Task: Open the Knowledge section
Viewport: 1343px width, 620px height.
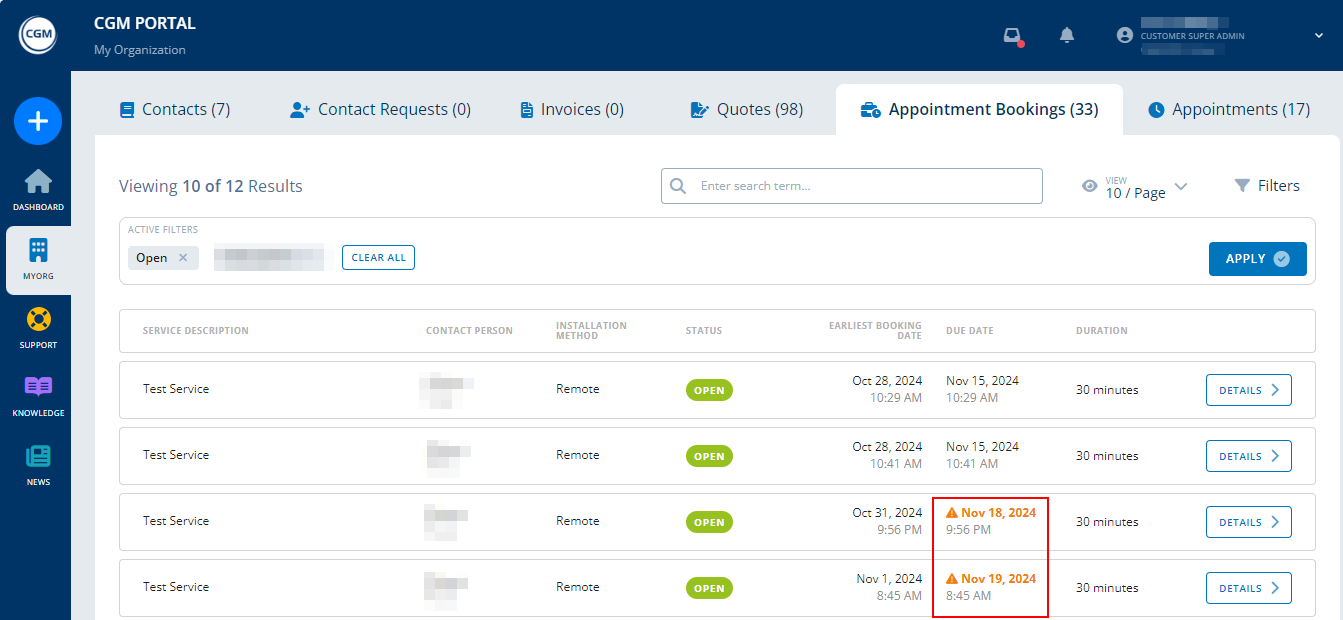Action: 37,393
